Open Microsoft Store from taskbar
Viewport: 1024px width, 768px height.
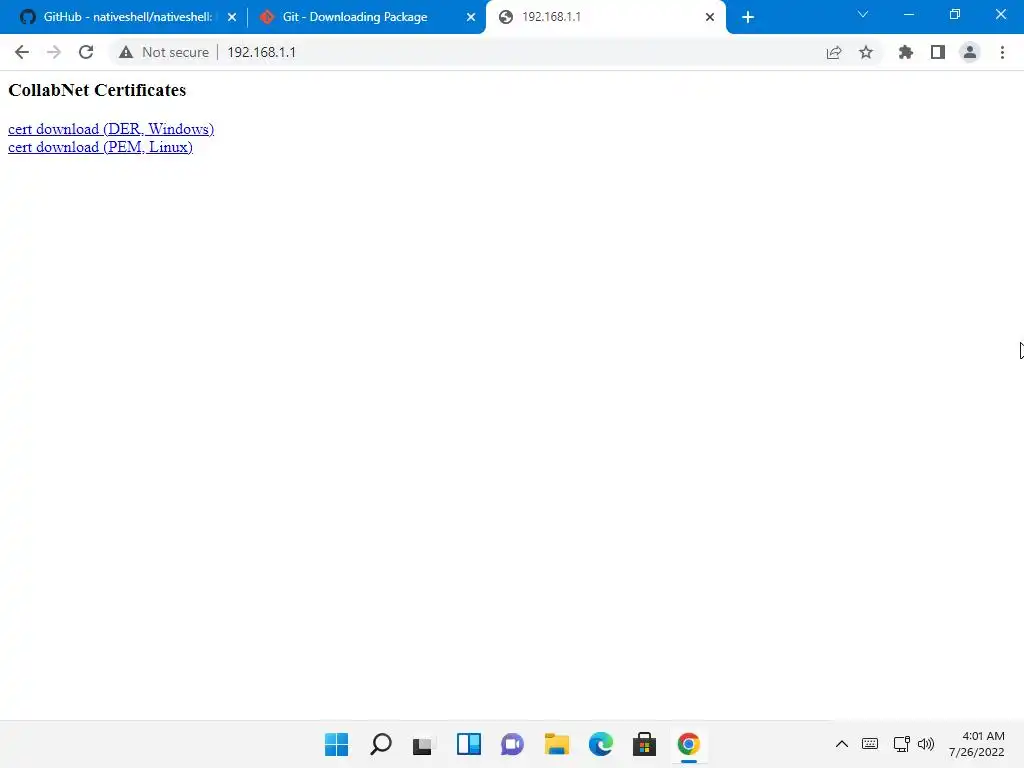(644, 744)
